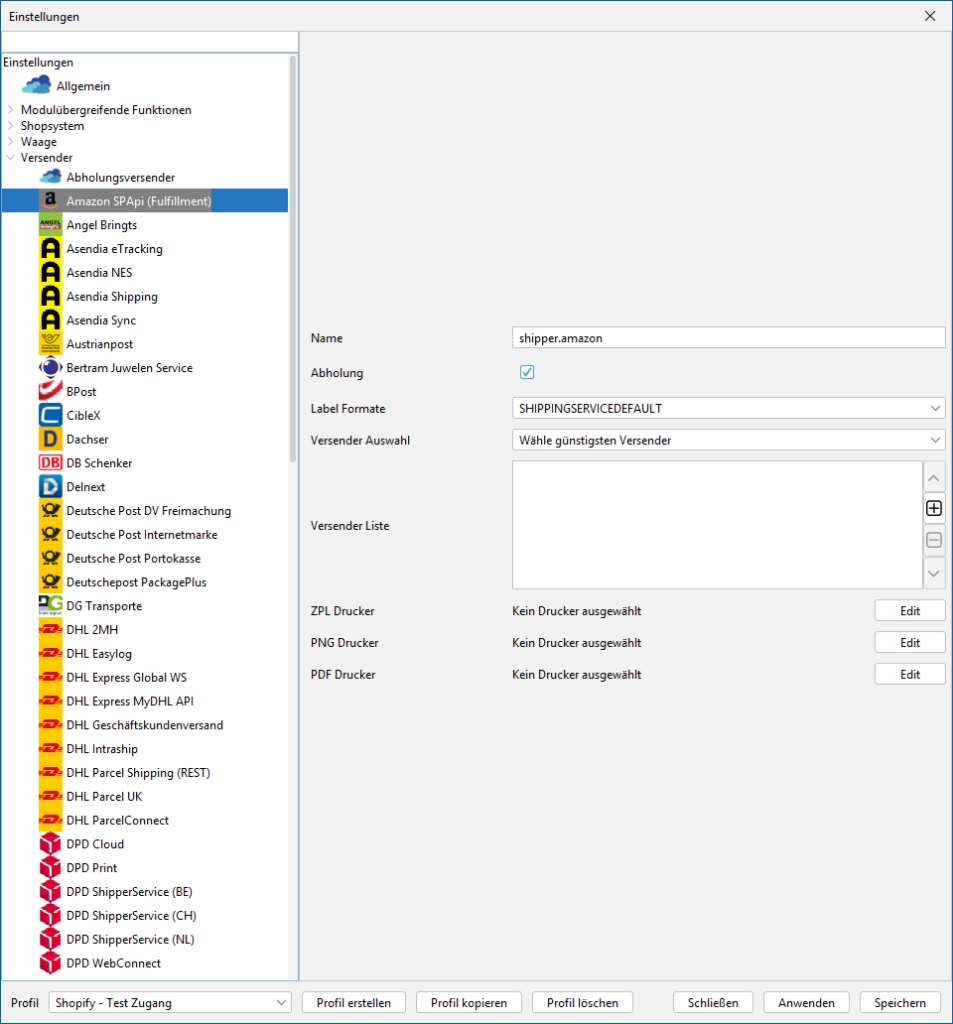Click Edit for ZPL Drucker

click(909, 611)
